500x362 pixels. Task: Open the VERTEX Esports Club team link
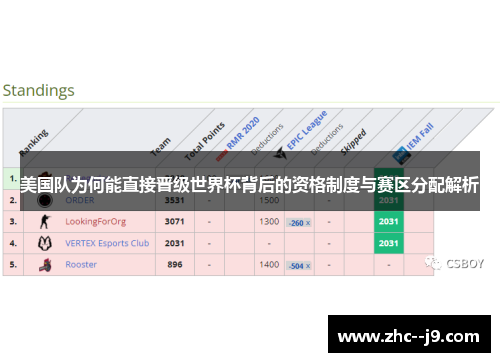pyautogui.click(x=107, y=243)
